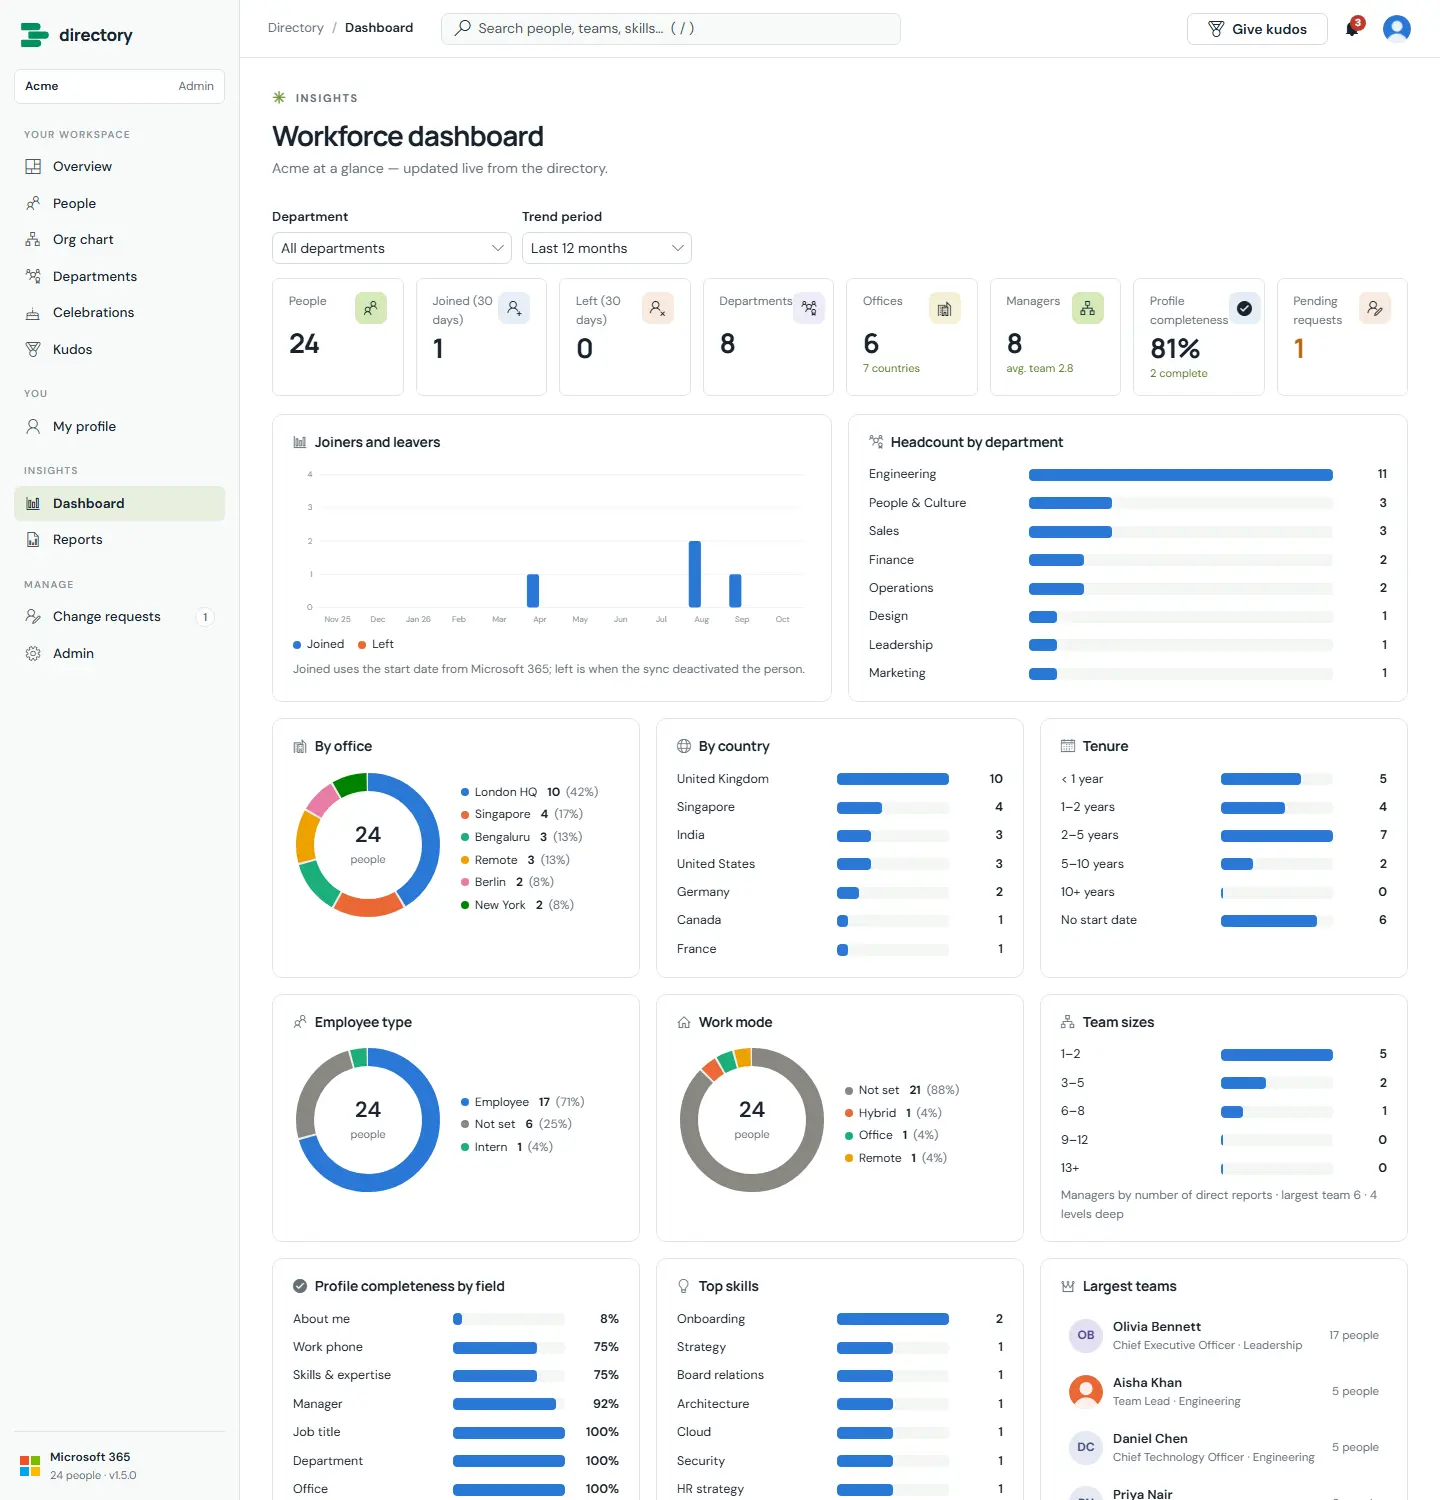The image size is (1440, 1500).
Task: Click the Left (30 days) card icon
Action: pyautogui.click(x=658, y=308)
